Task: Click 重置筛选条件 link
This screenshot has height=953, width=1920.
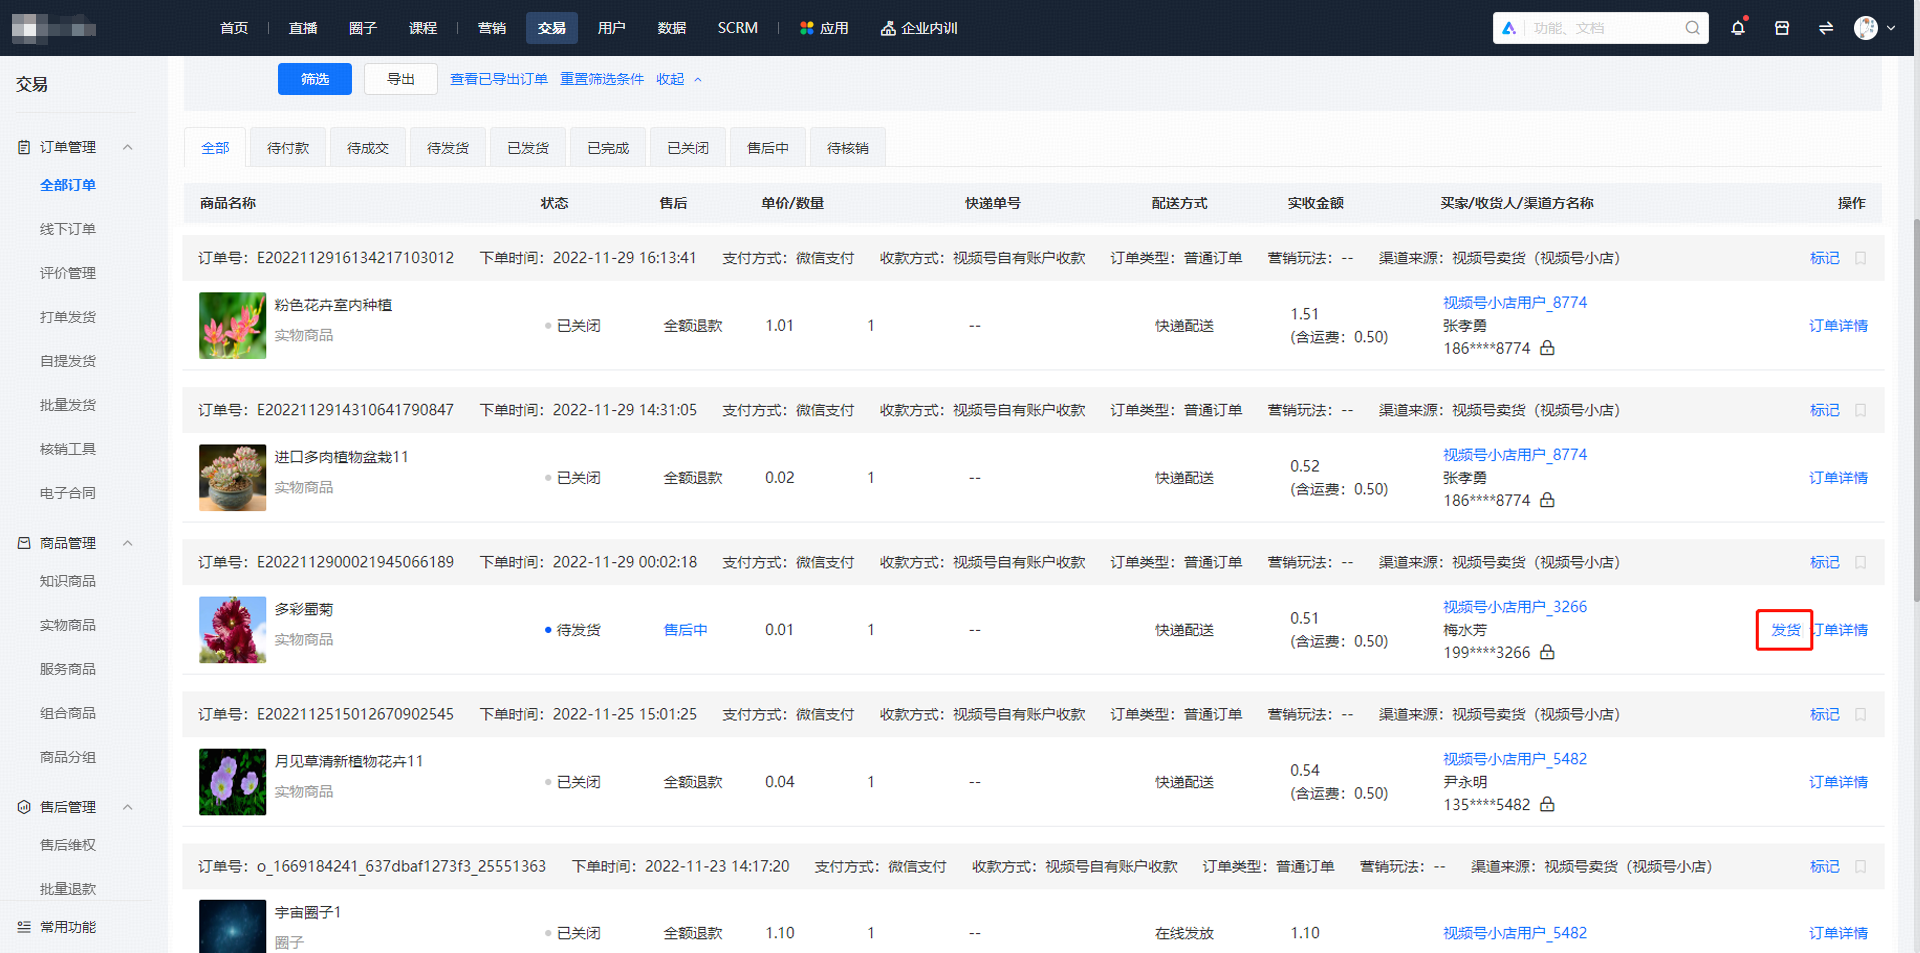Action: [x=602, y=79]
